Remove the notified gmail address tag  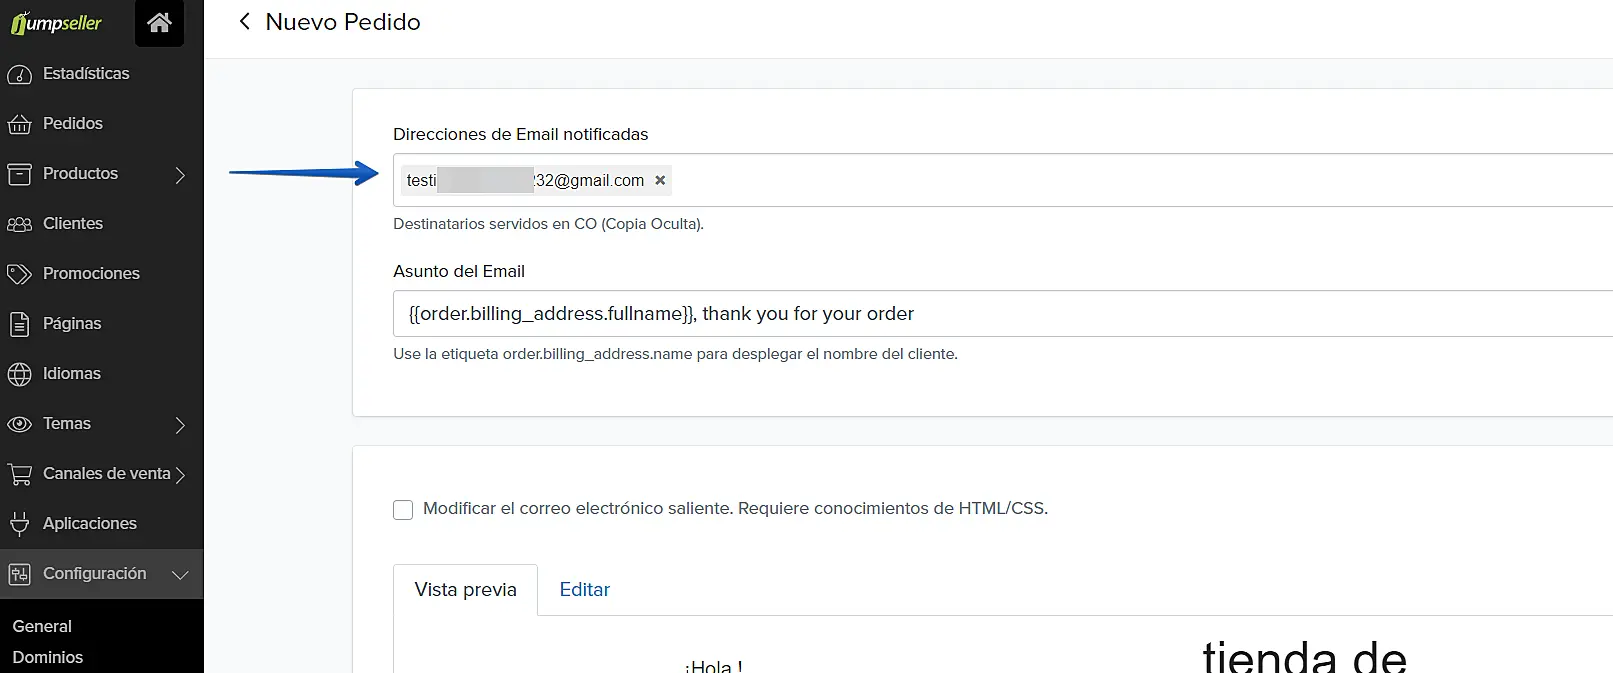pyautogui.click(x=660, y=181)
